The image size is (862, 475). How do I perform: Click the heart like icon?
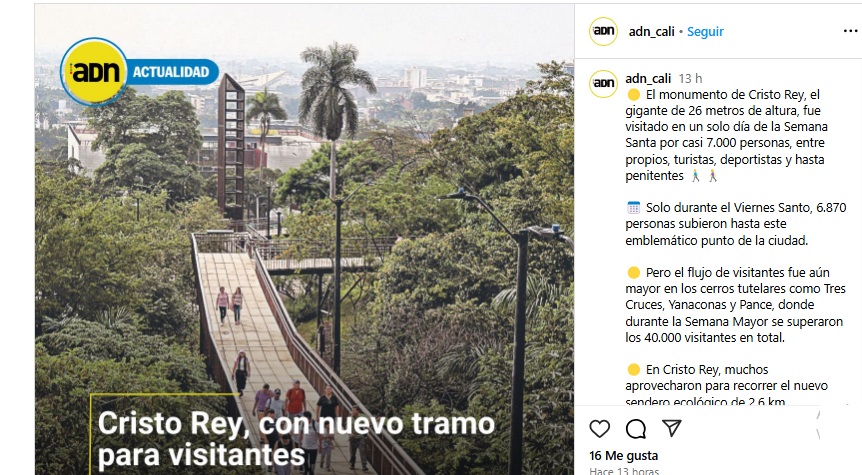click(599, 428)
